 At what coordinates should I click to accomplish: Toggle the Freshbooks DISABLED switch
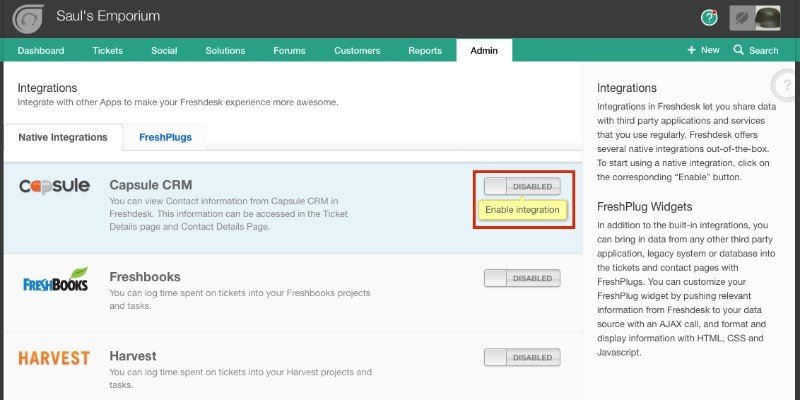pos(522,278)
